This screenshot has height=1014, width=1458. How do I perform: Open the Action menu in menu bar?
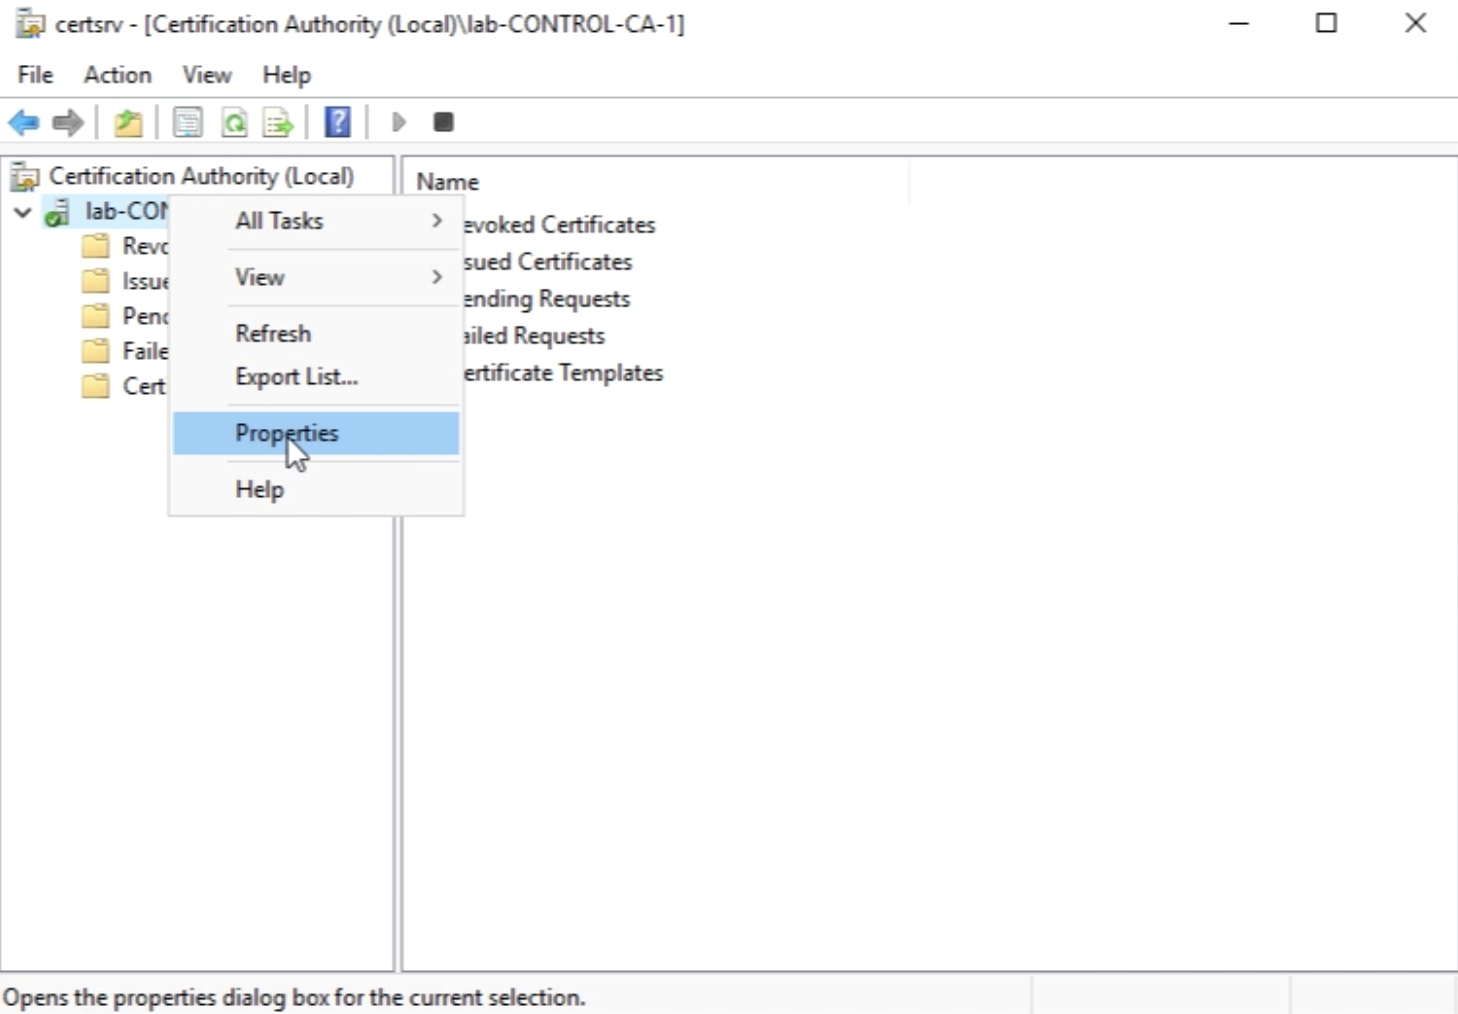click(117, 75)
